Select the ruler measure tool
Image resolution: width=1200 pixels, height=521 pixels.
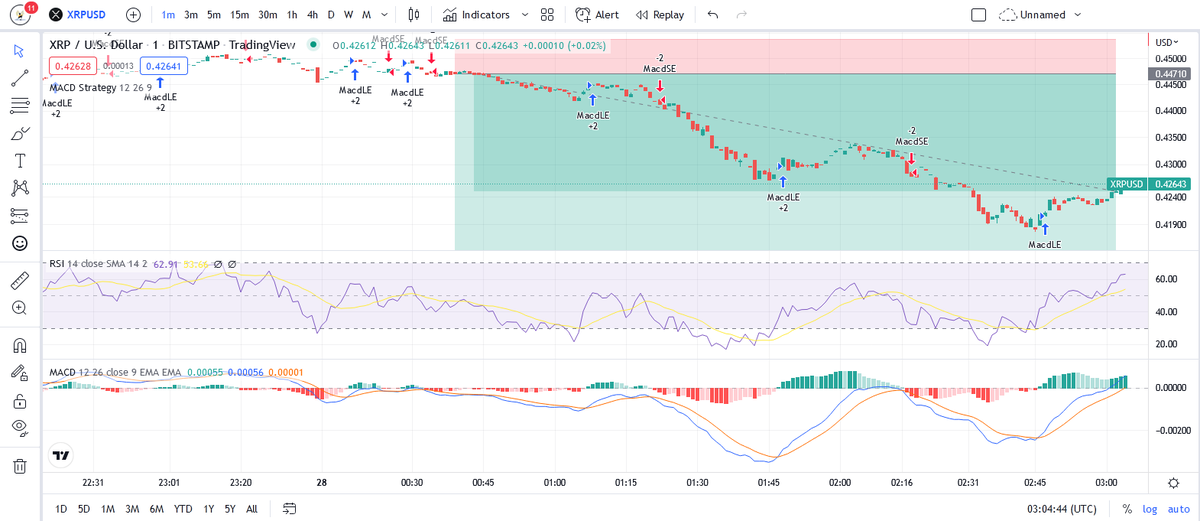click(19, 280)
